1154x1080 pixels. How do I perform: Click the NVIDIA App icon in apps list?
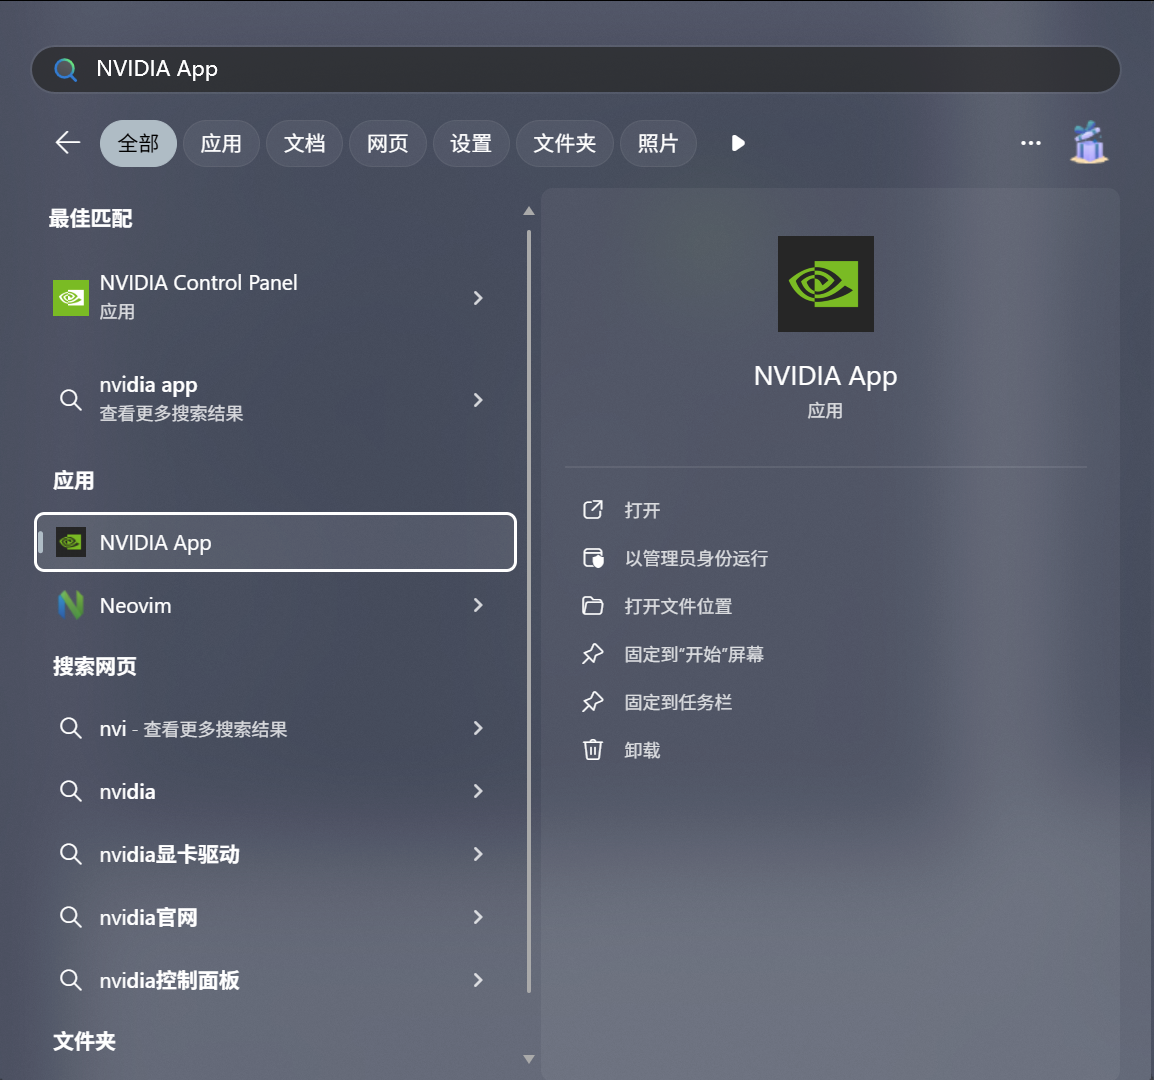(x=71, y=542)
